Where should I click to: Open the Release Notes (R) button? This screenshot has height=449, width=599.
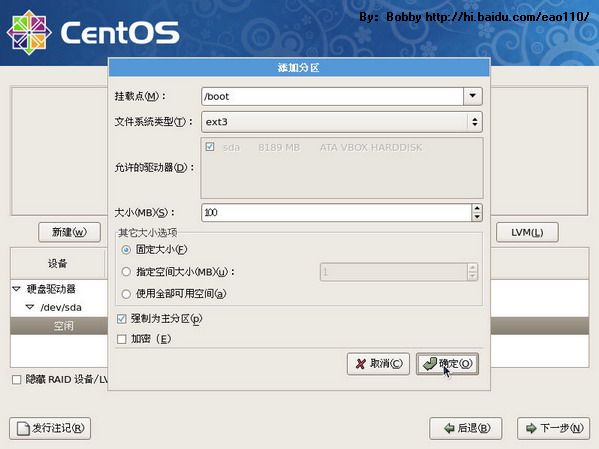(x=50, y=428)
